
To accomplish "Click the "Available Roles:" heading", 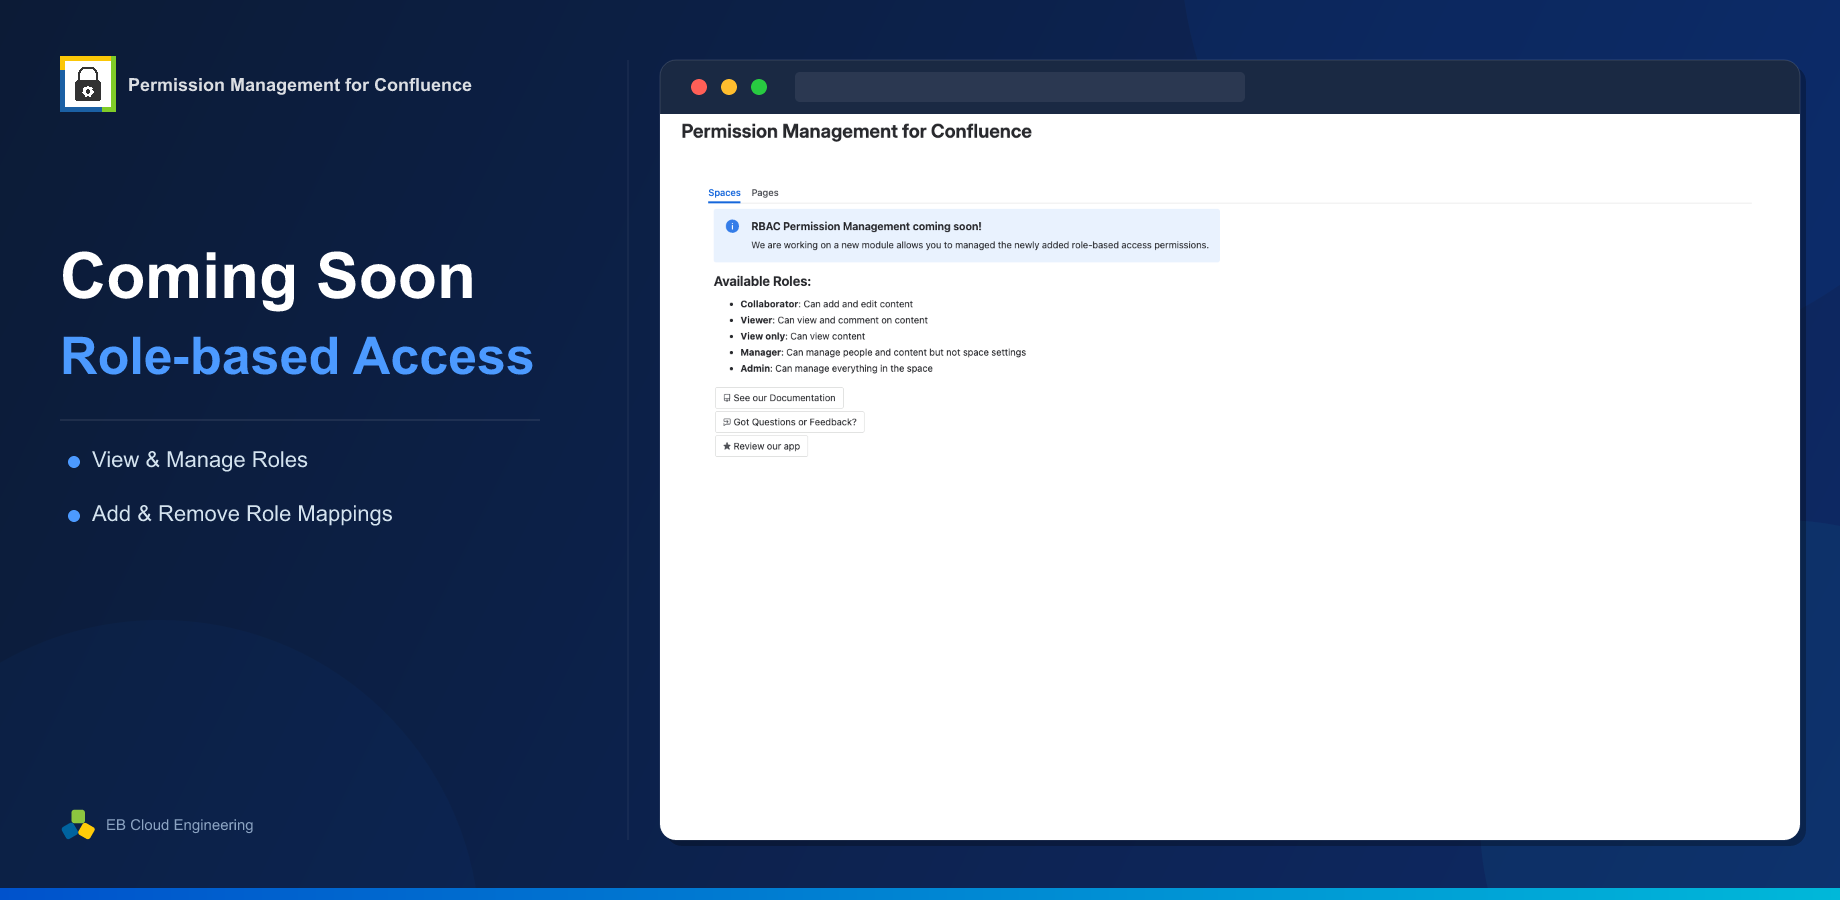I will tap(762, 282).
